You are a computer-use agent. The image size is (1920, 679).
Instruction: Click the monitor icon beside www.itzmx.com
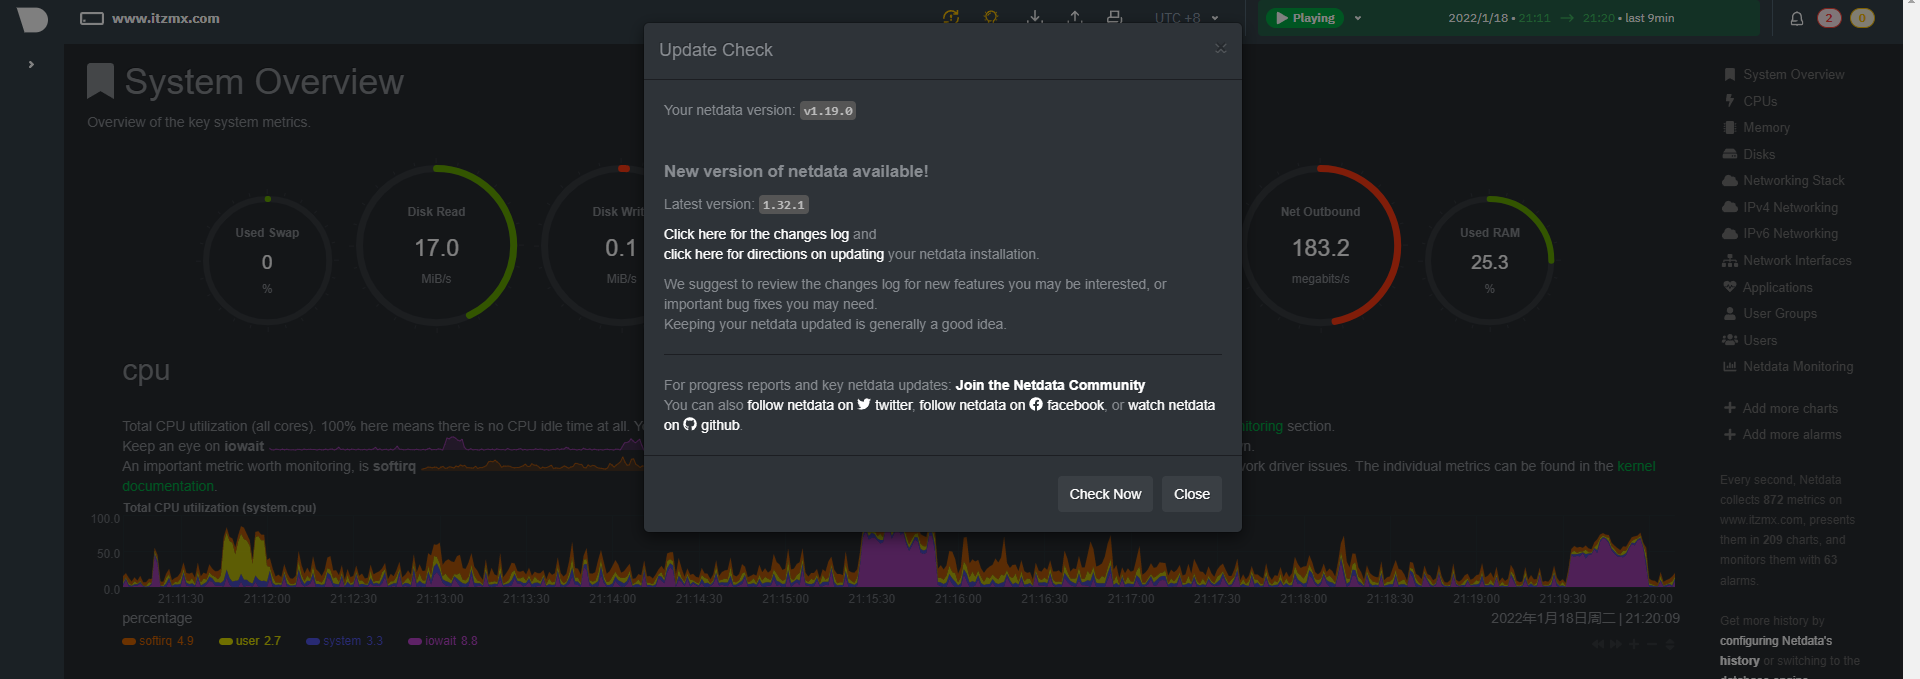point(92,19)
